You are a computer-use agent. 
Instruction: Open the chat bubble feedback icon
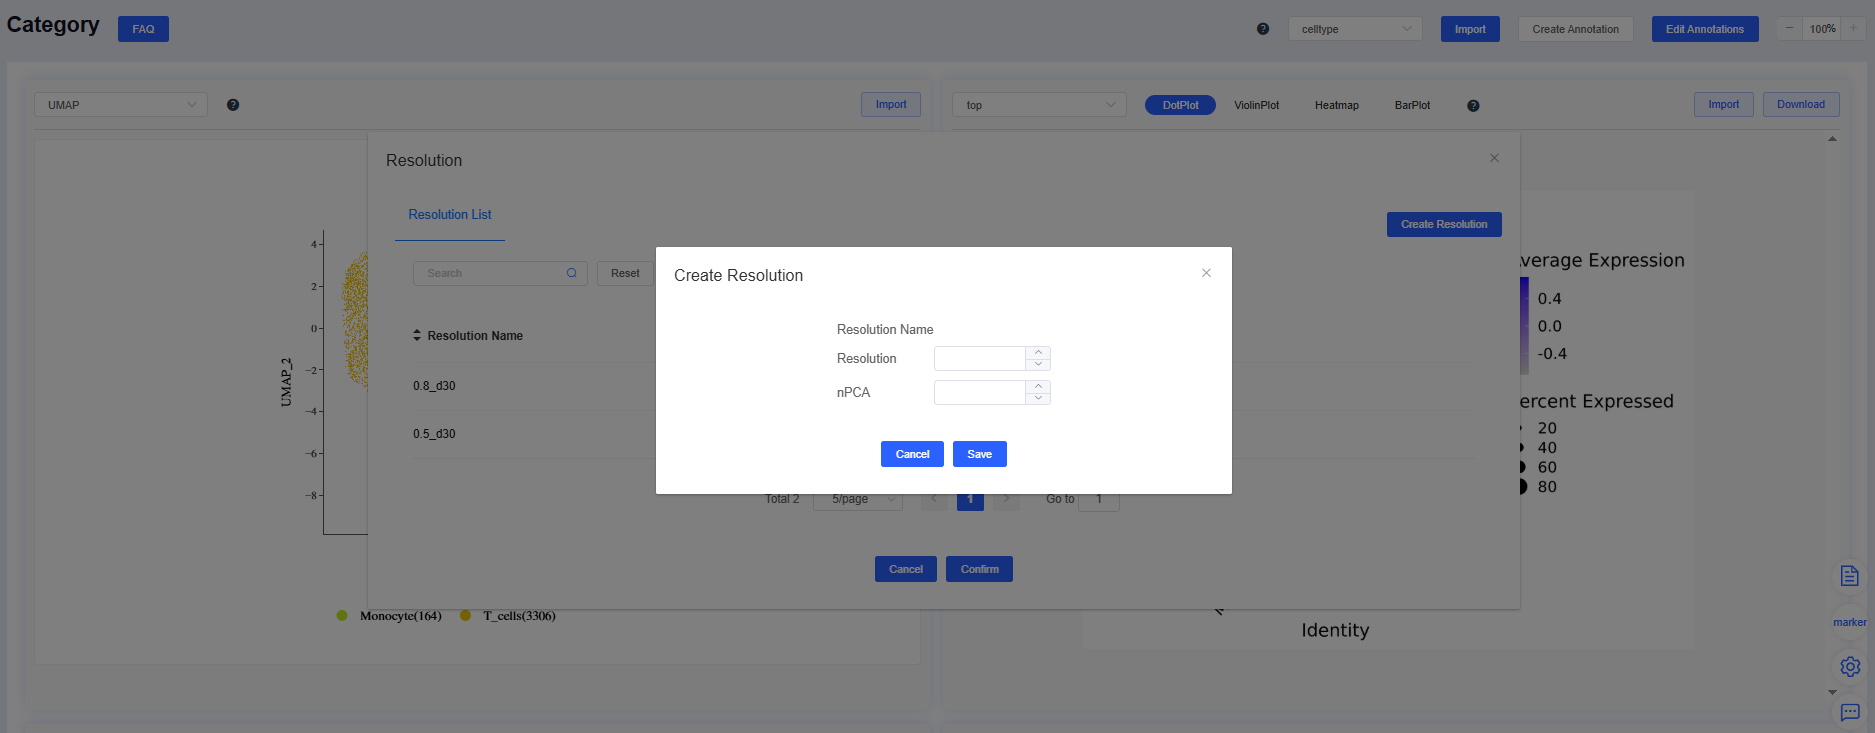point(1849,712)
